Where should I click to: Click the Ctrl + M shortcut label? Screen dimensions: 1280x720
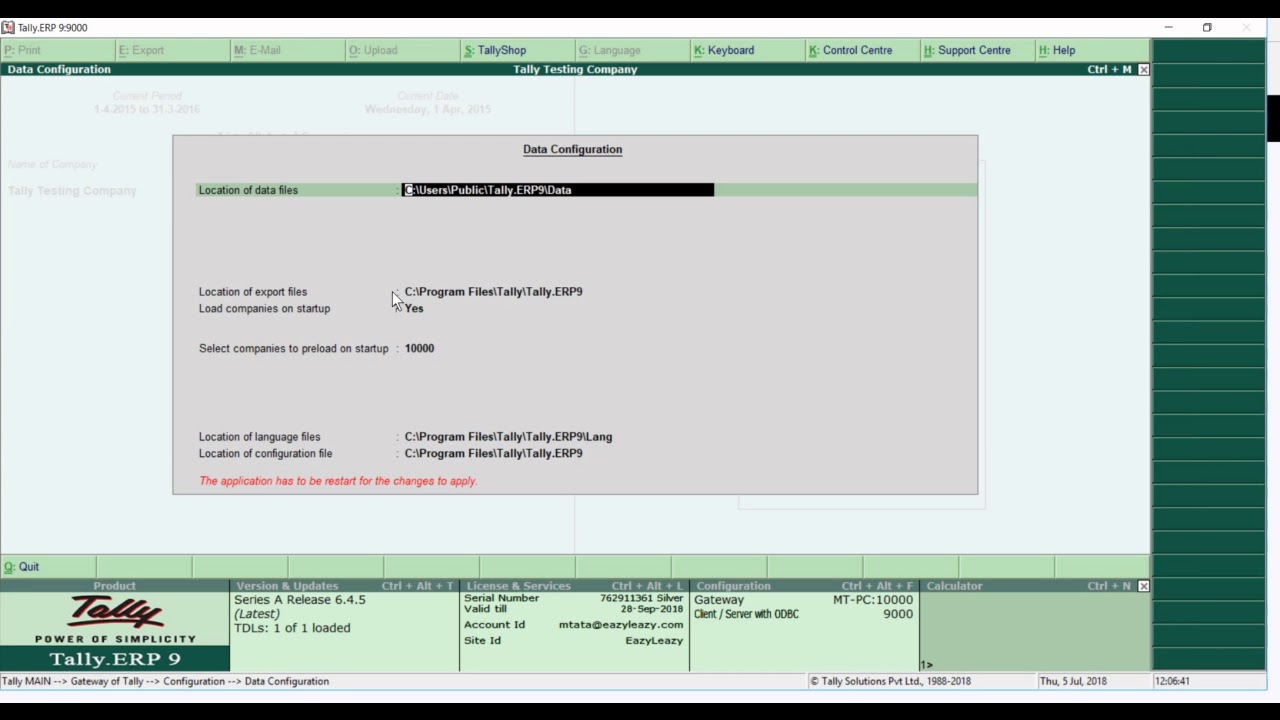click(x=1109, y=70)
